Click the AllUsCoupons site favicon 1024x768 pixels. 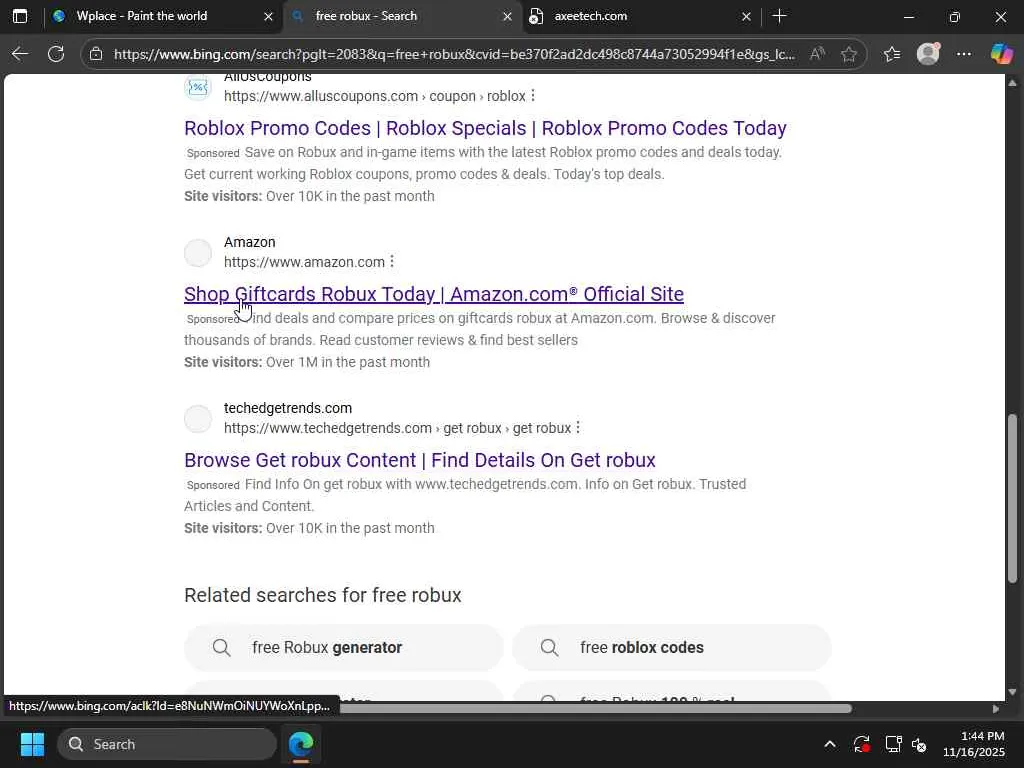click(x=198, y=87)
